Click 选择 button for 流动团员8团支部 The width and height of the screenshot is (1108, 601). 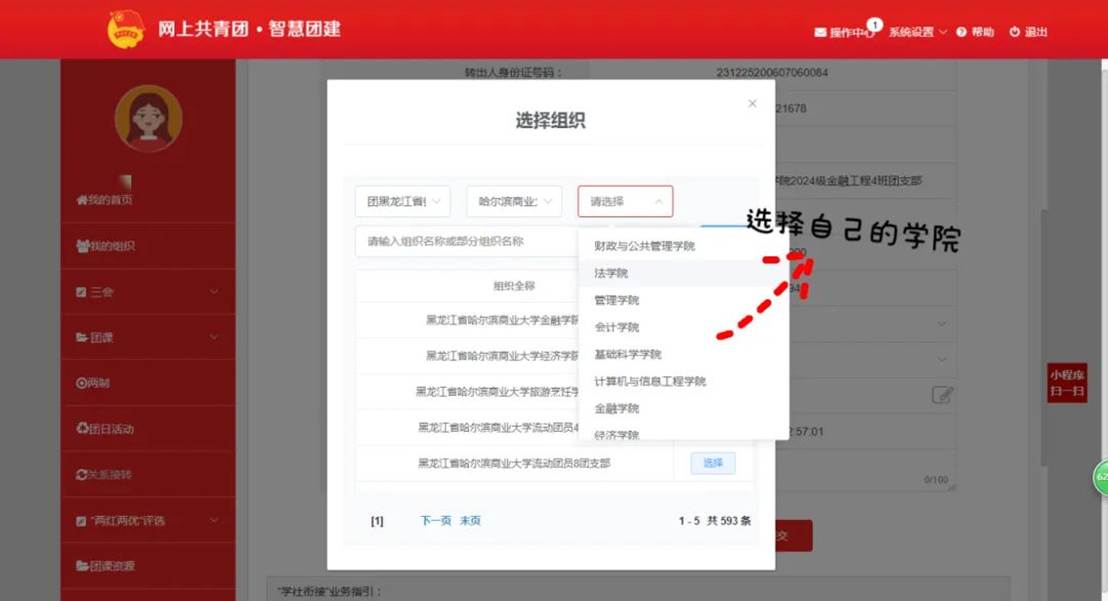[x=712, y=463]
